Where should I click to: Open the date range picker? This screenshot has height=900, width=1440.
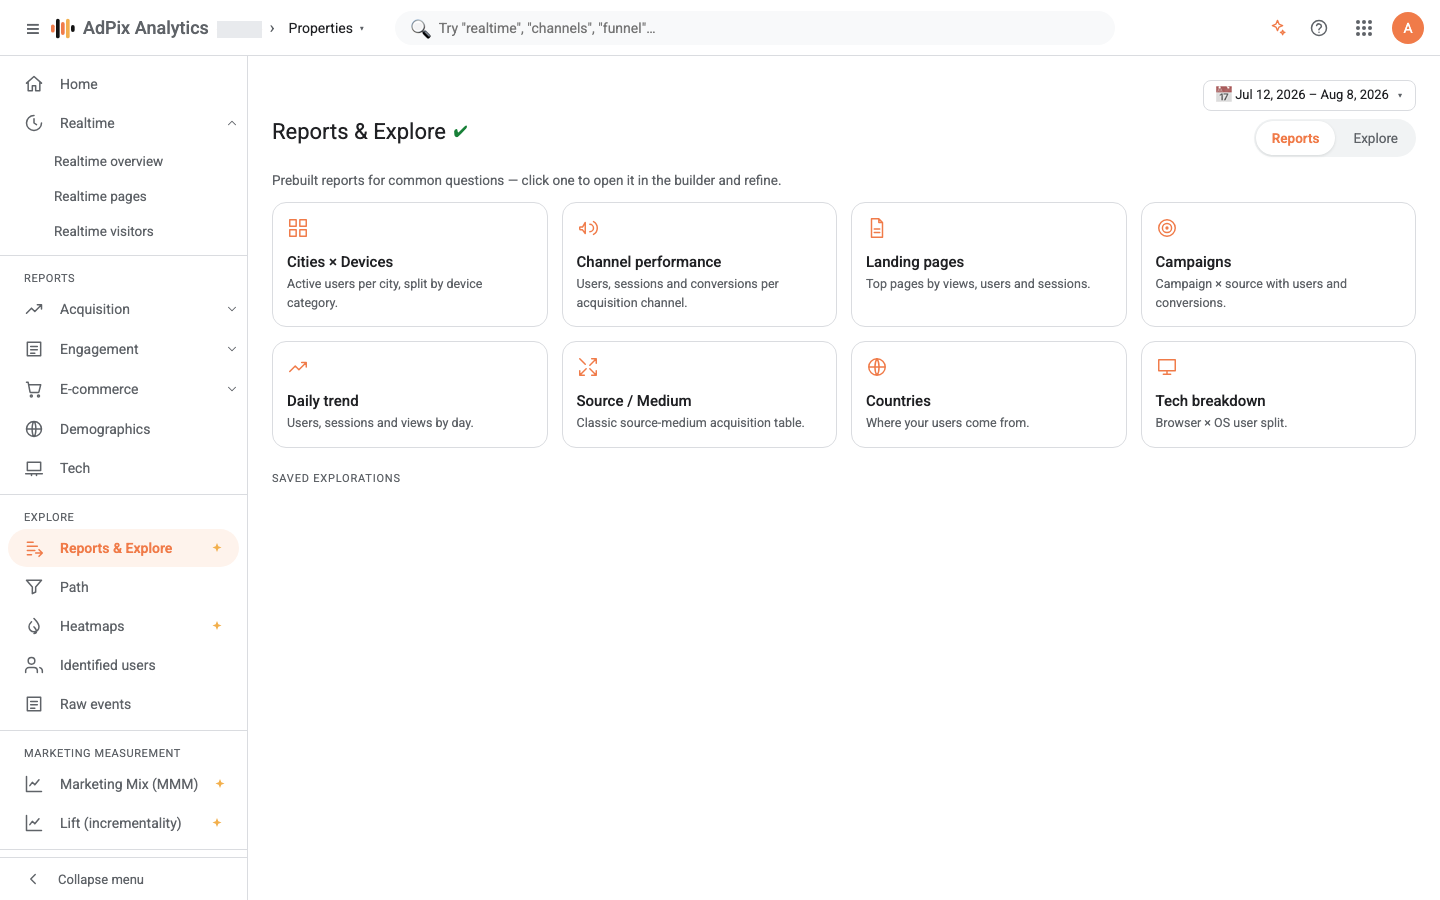pos(1309,95)
